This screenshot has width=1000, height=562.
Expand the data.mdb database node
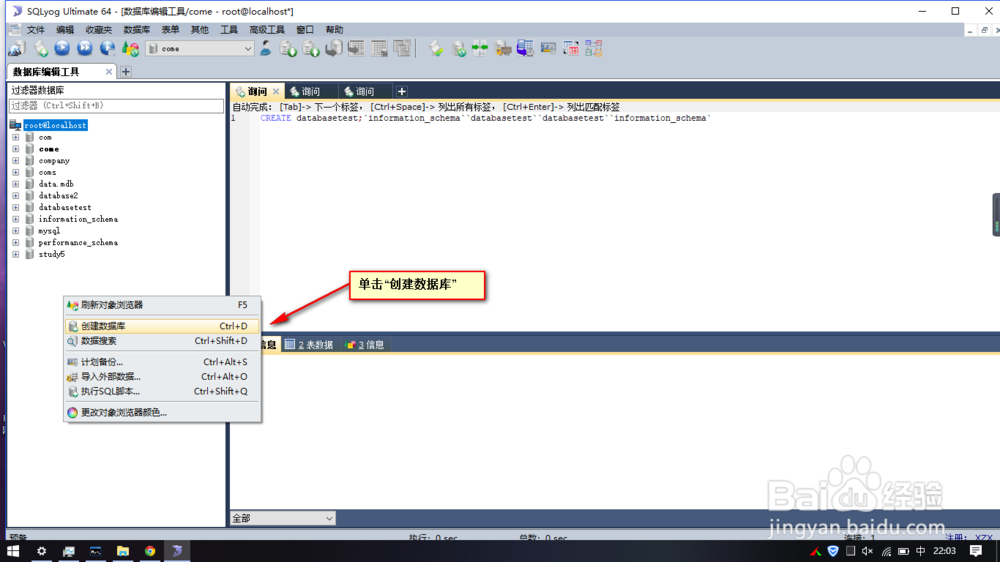[16, 184]
